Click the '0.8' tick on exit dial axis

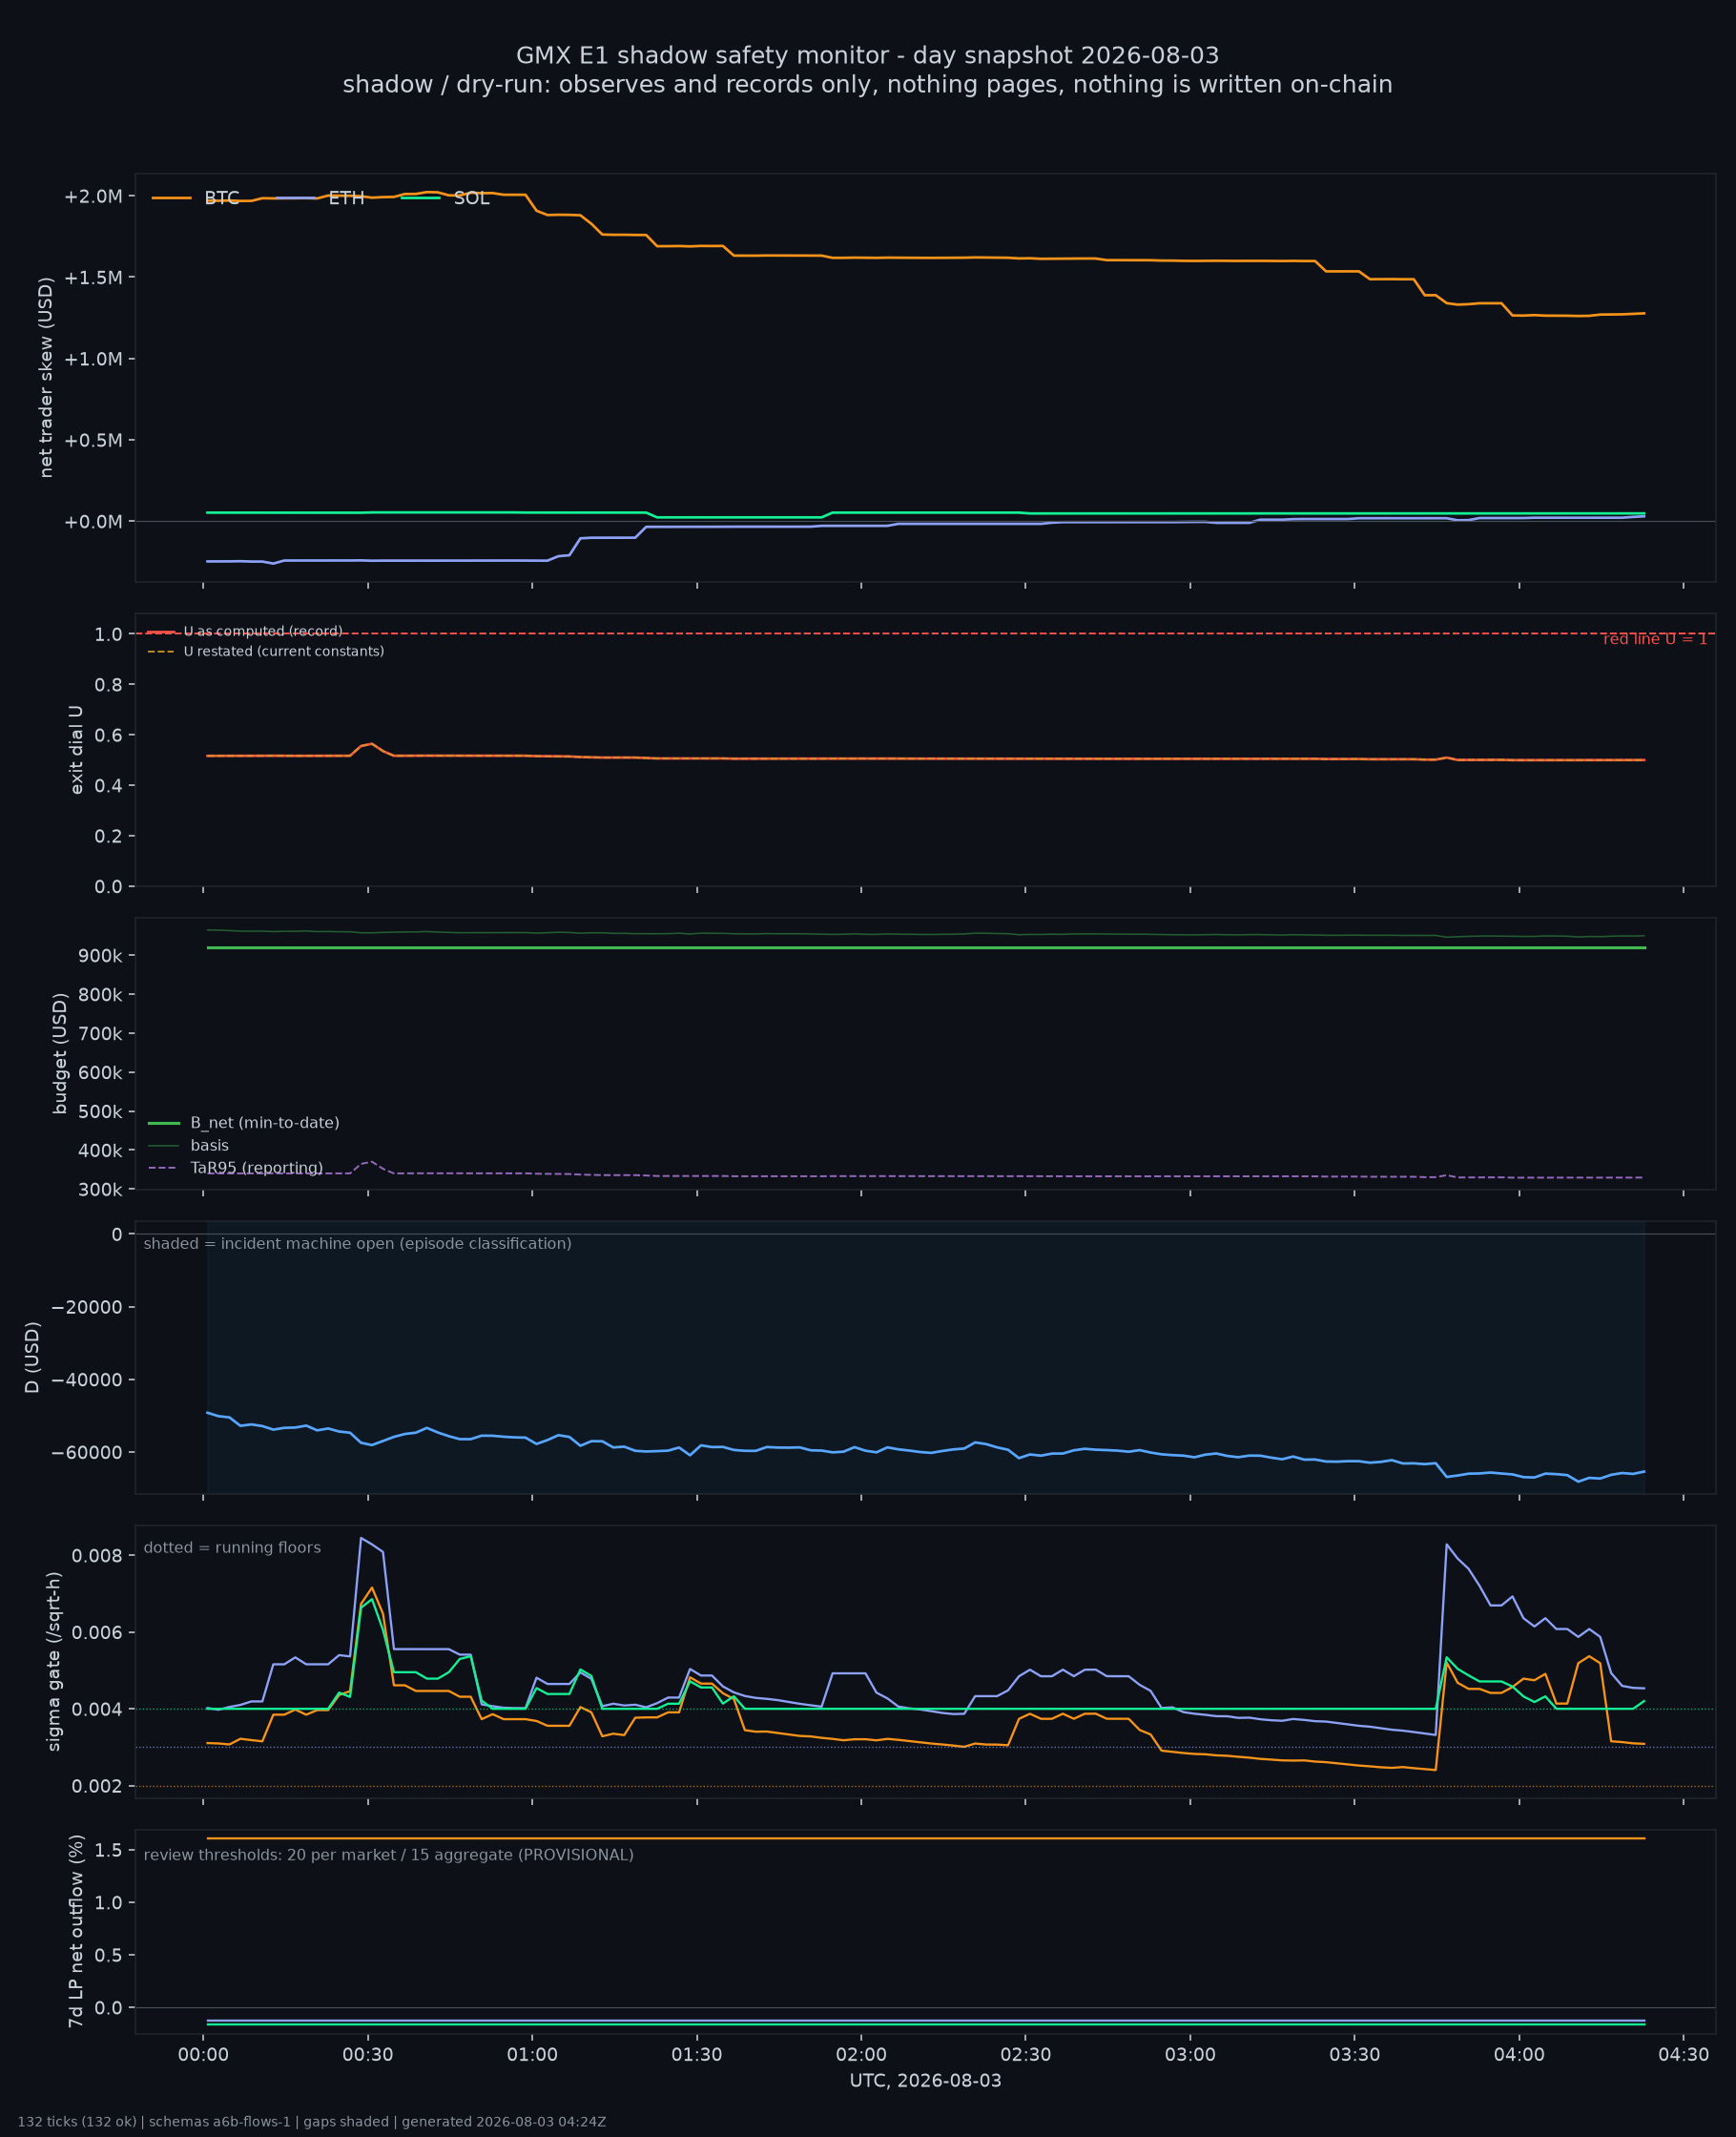[x=108, y=685]
